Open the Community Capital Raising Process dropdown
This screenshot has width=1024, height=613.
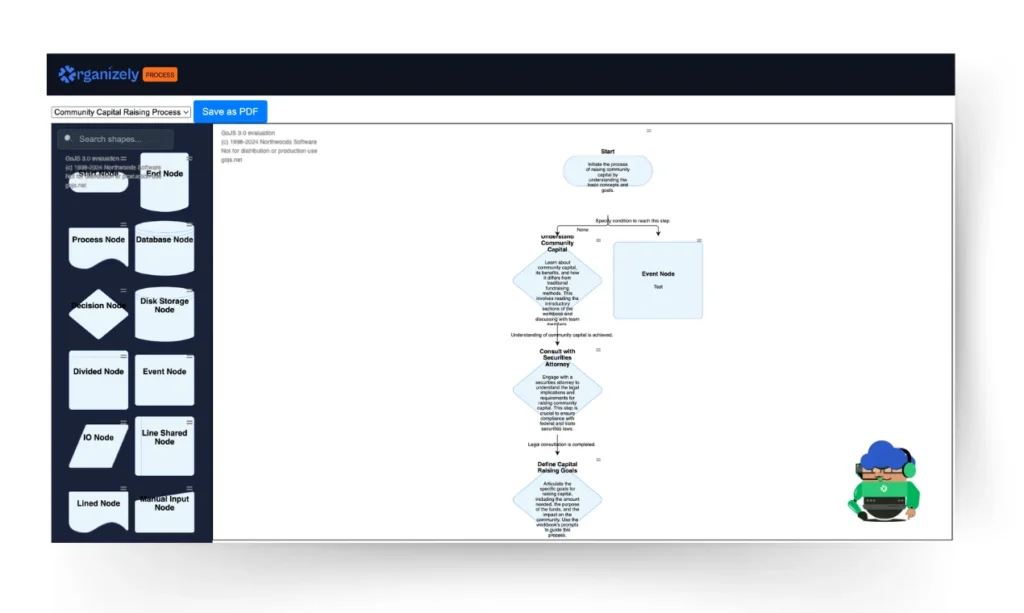[120, 112]
